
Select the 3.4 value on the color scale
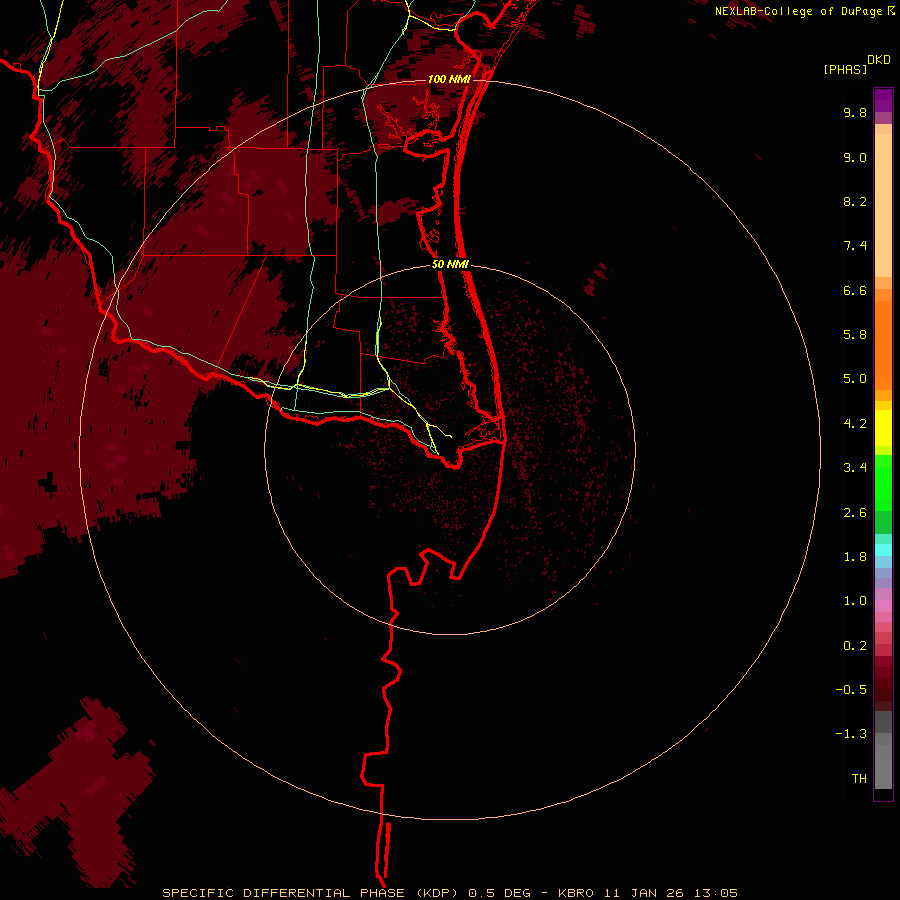pos(855,468)
